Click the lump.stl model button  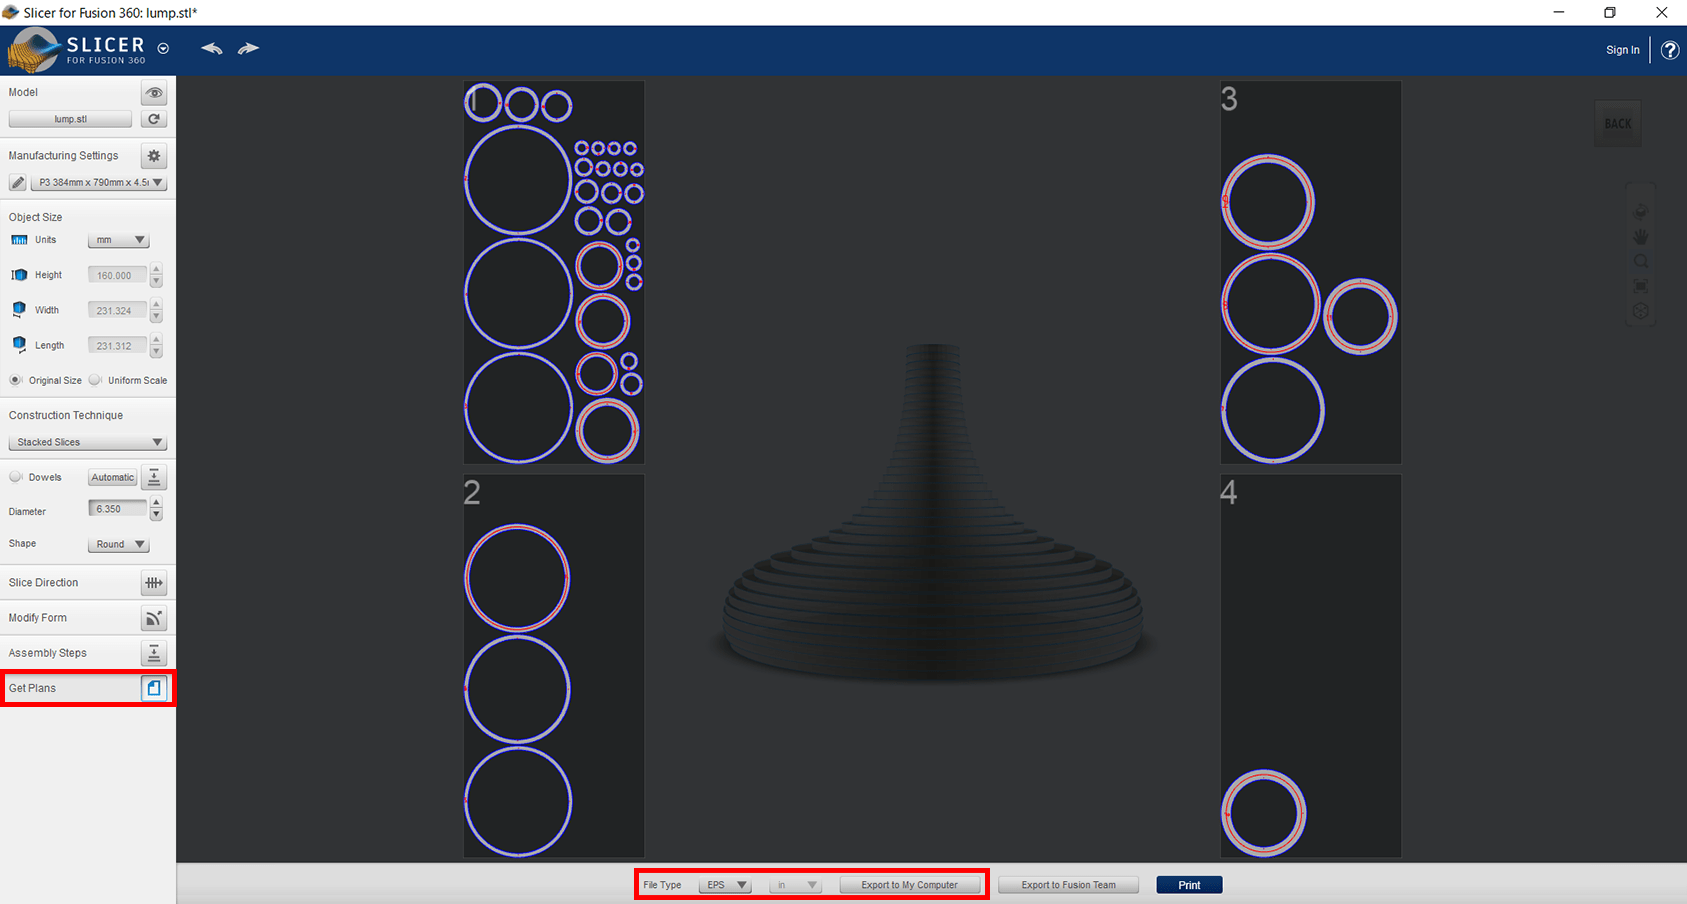[x=70, y=119]
